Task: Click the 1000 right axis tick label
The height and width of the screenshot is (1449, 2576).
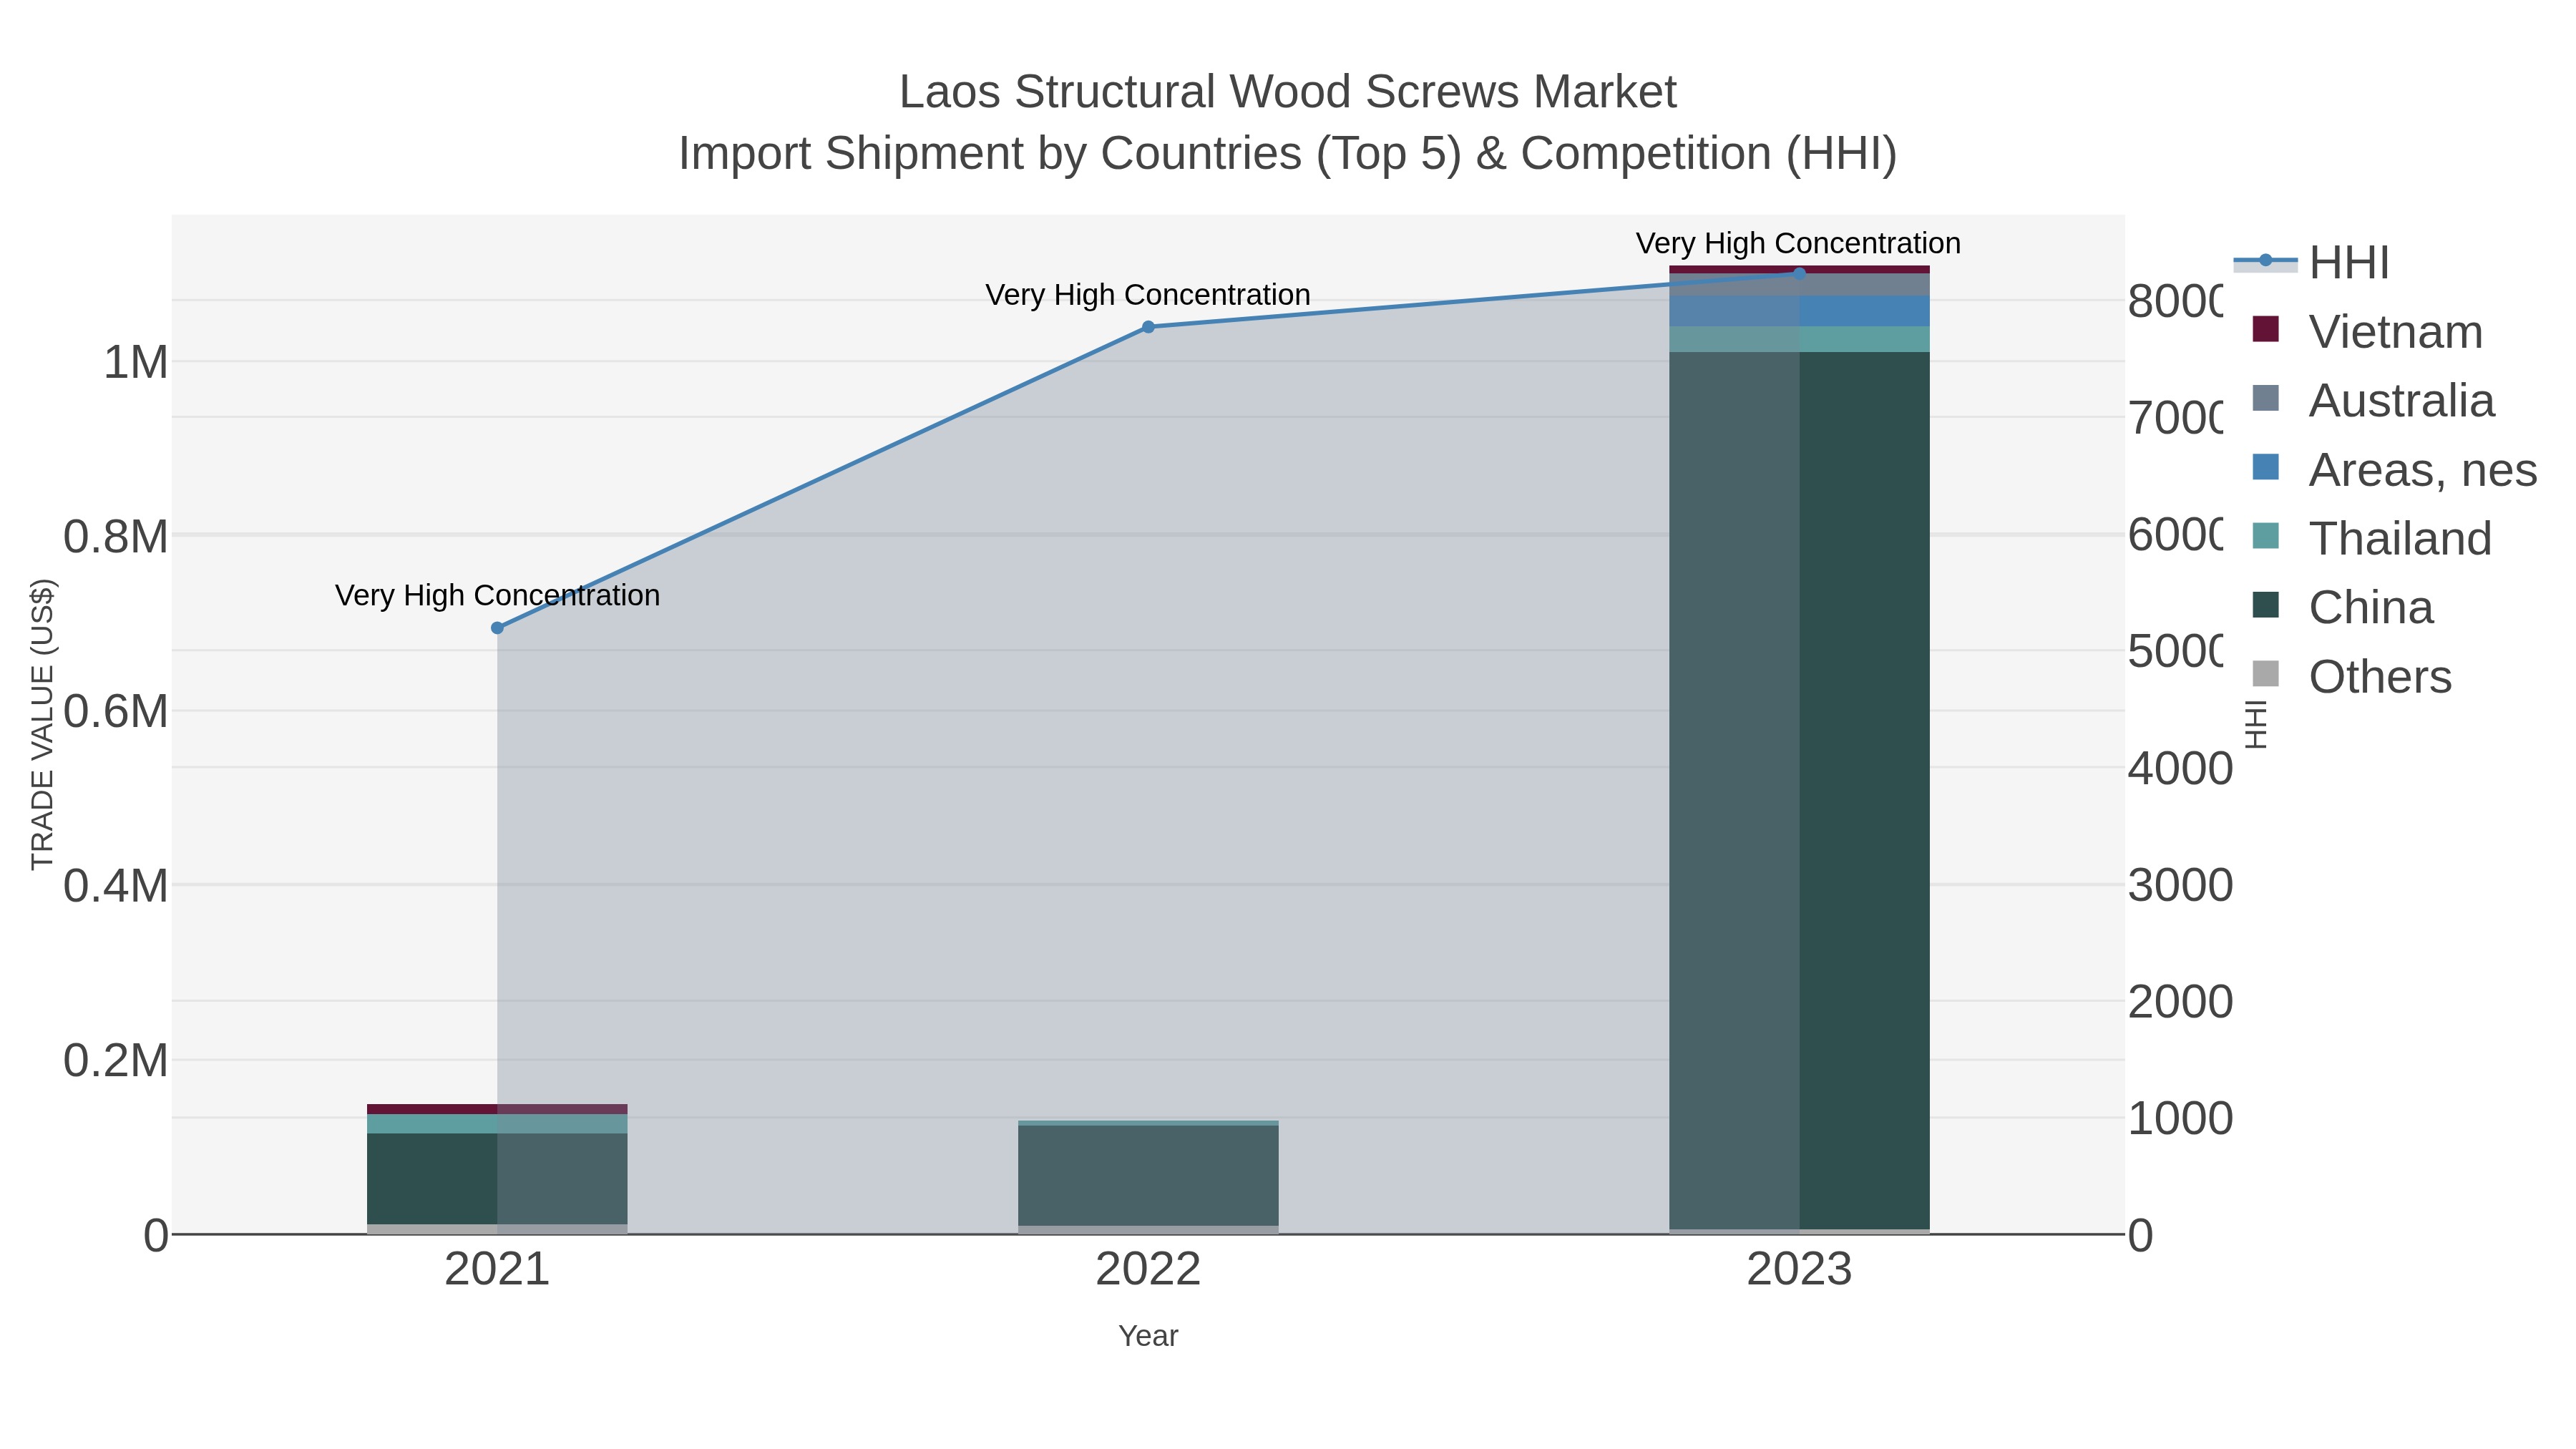Action: [2180, 1119]
